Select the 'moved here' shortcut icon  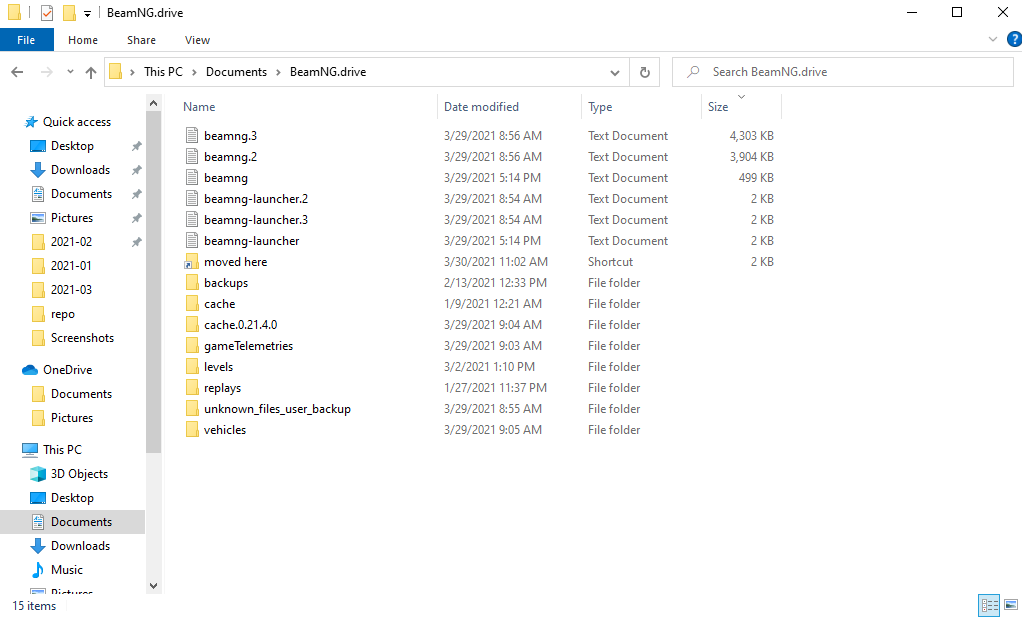192,261
